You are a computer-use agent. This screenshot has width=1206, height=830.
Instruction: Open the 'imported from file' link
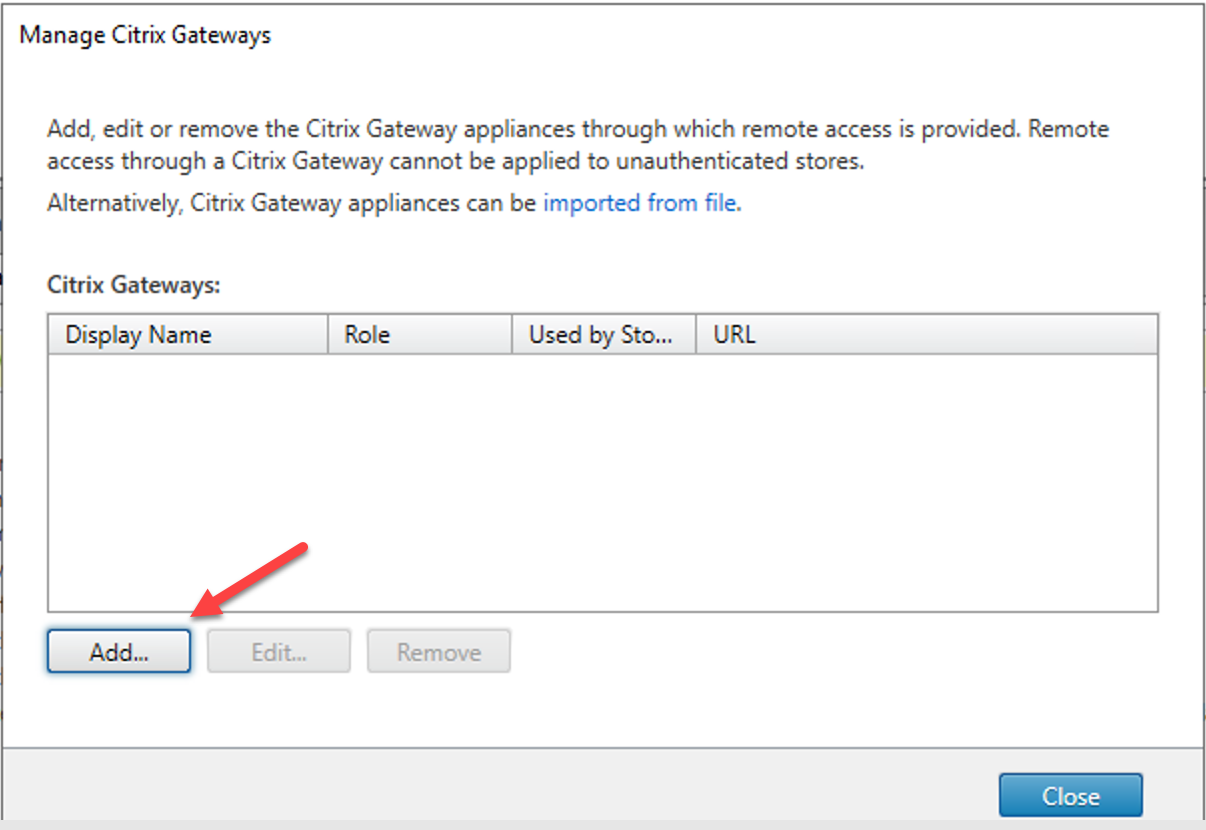(639, 204)
